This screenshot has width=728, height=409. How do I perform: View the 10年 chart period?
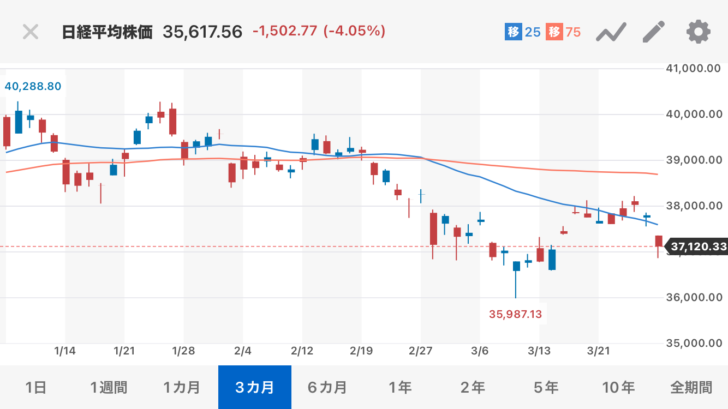[x=619, y=387]
